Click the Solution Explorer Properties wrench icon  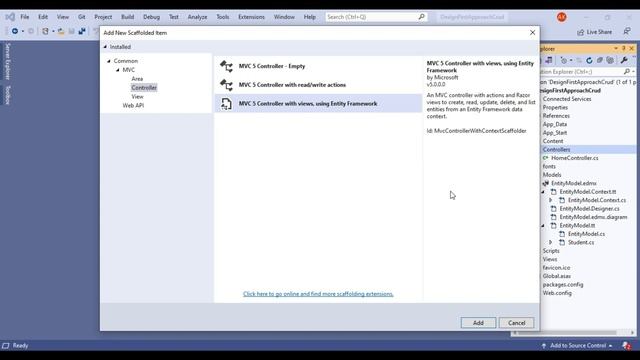tap(624, 60)
